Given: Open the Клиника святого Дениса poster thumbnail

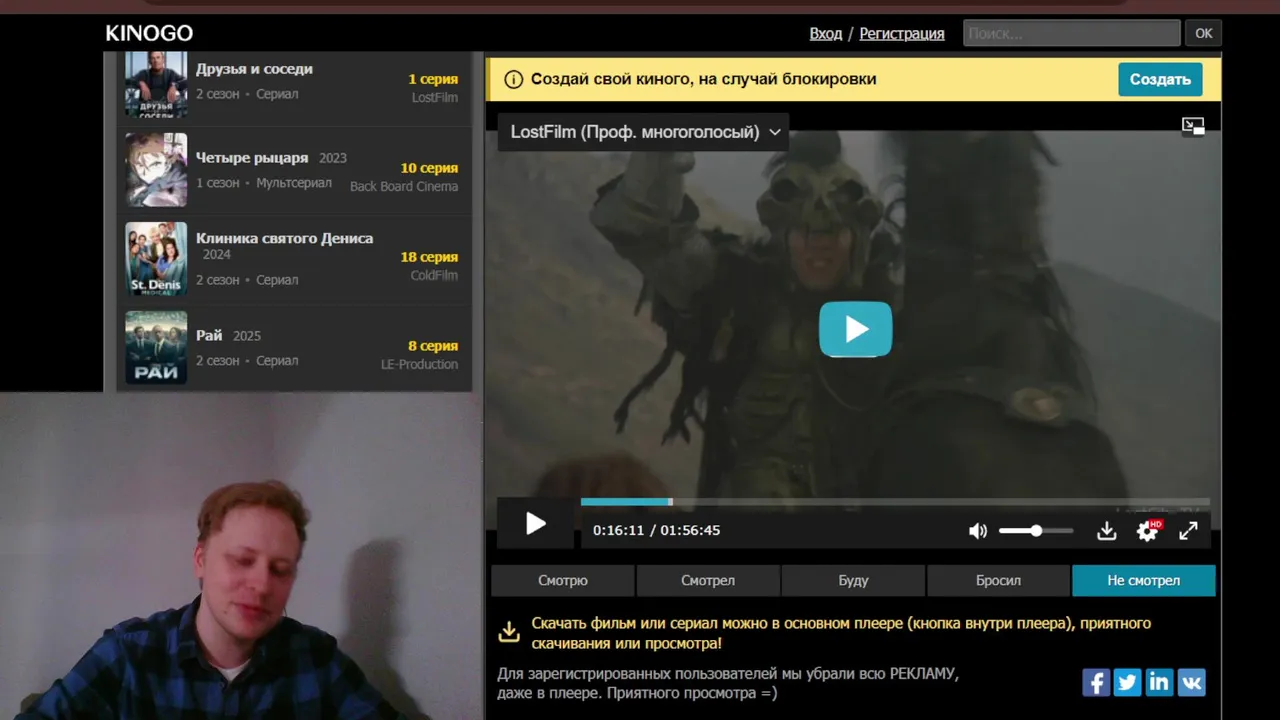Looking at the screenshot, I should point(156,259).
